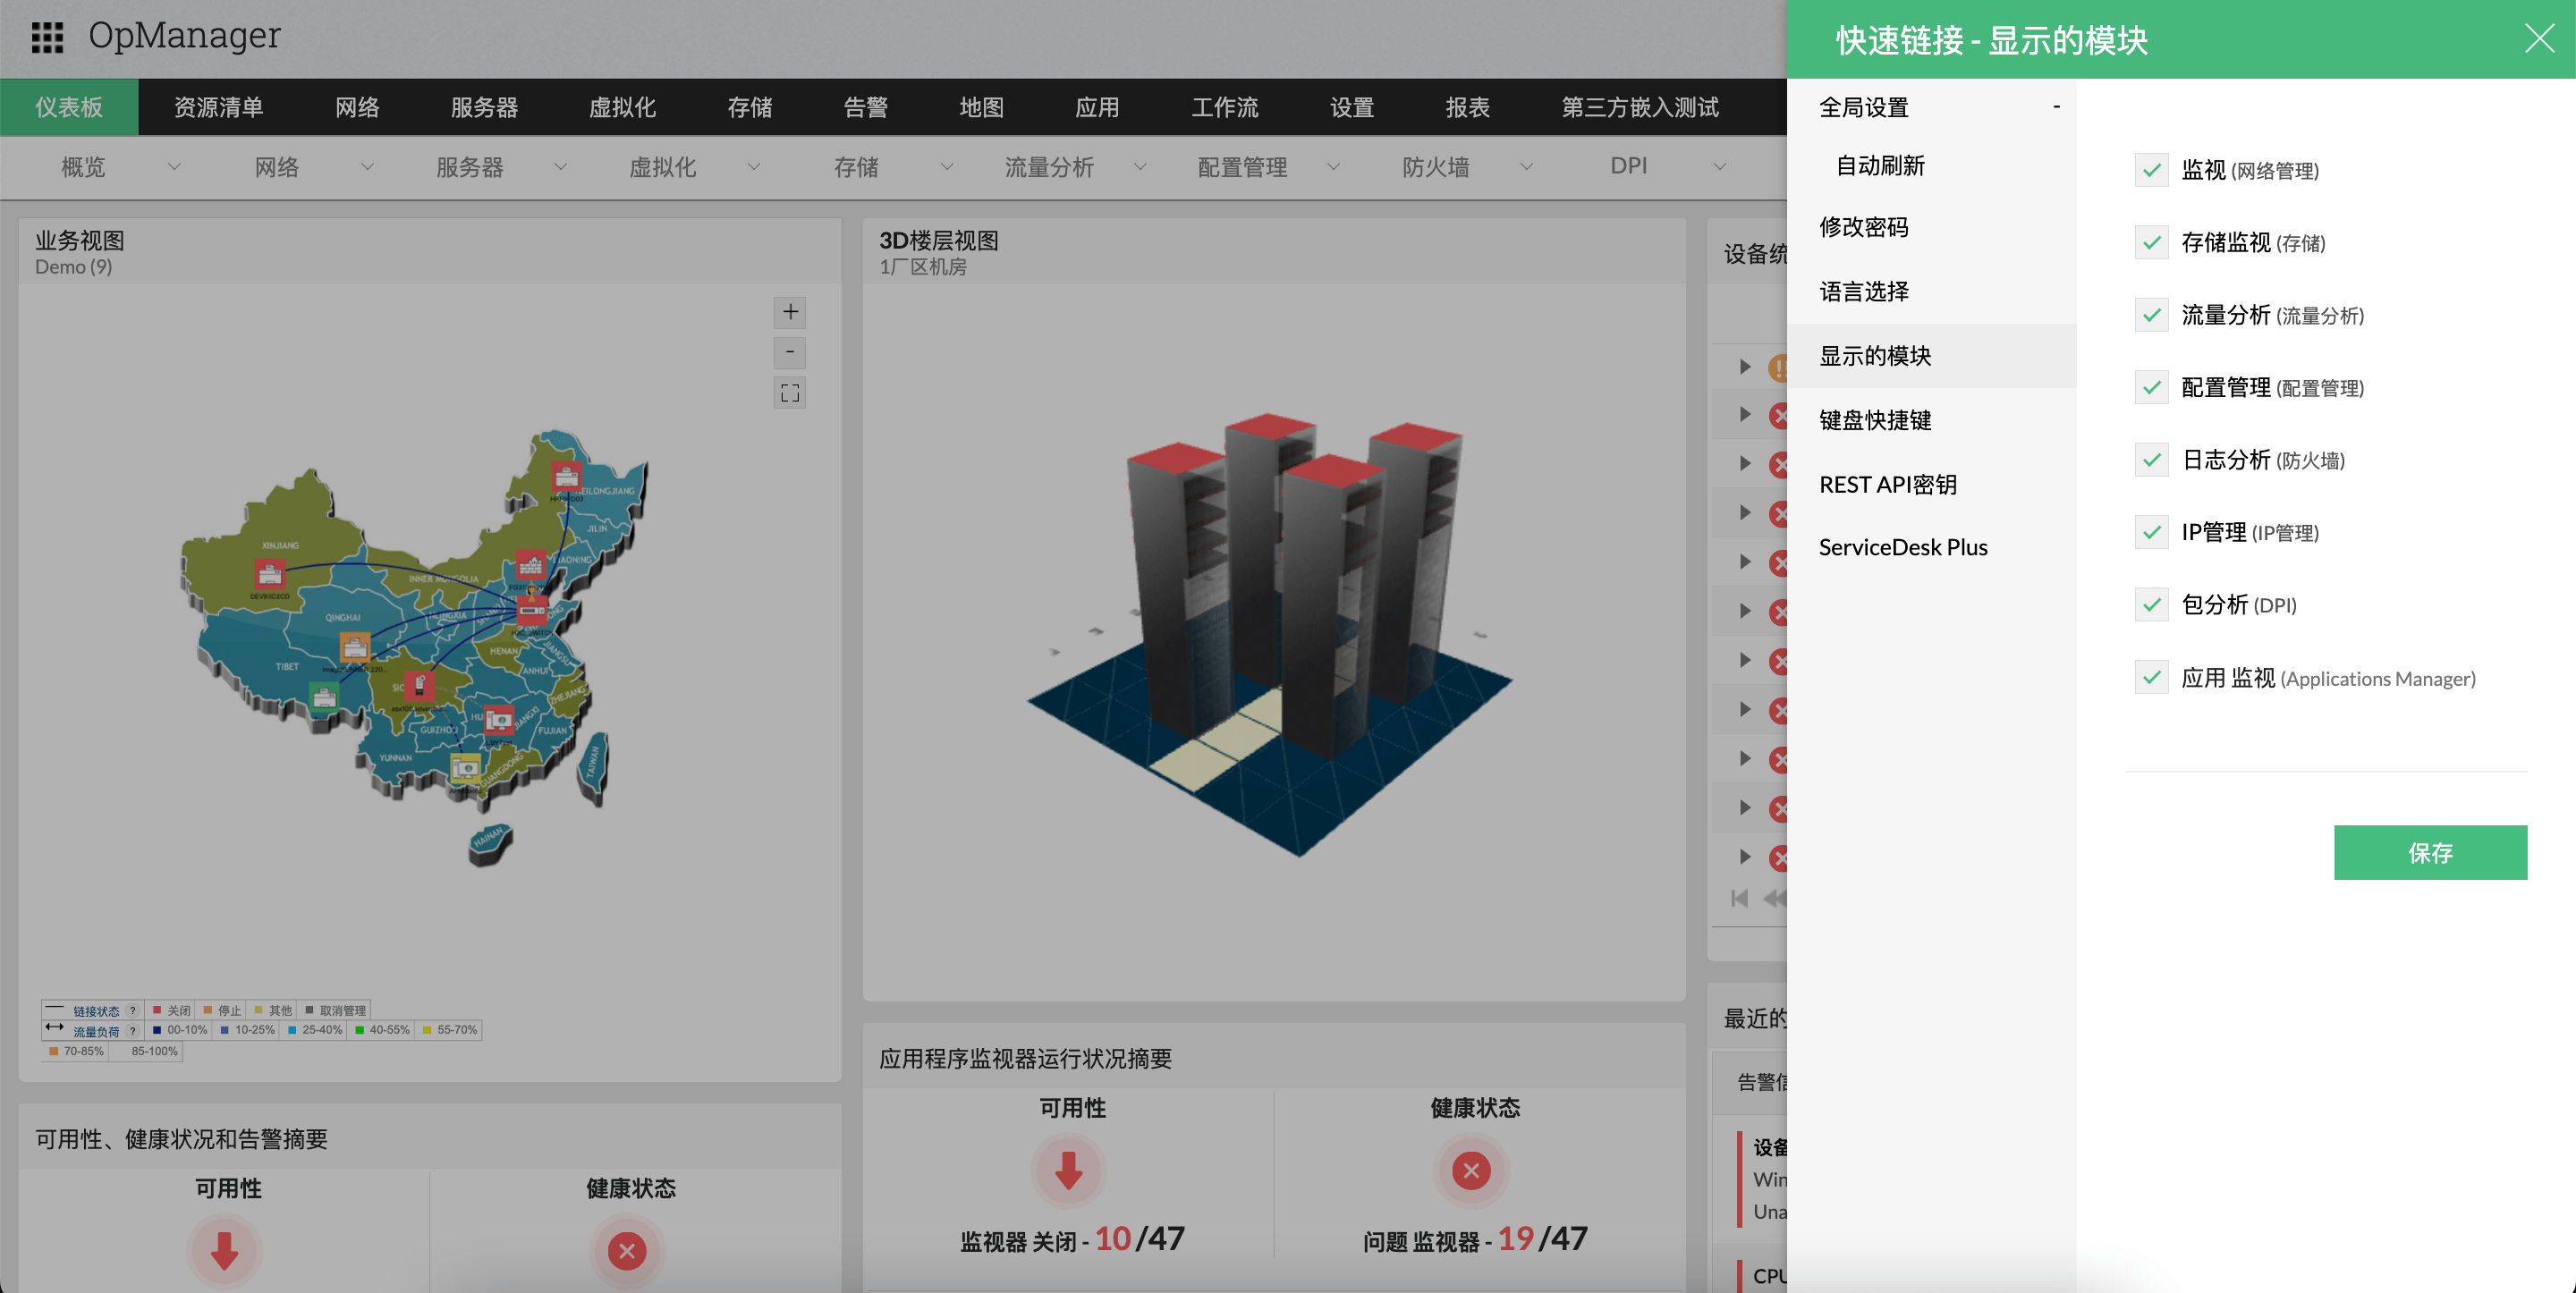Uncheck the IP管理 module checkbox
The height and width of the screenshot is (1293, 2576).
coord(2151,532)
